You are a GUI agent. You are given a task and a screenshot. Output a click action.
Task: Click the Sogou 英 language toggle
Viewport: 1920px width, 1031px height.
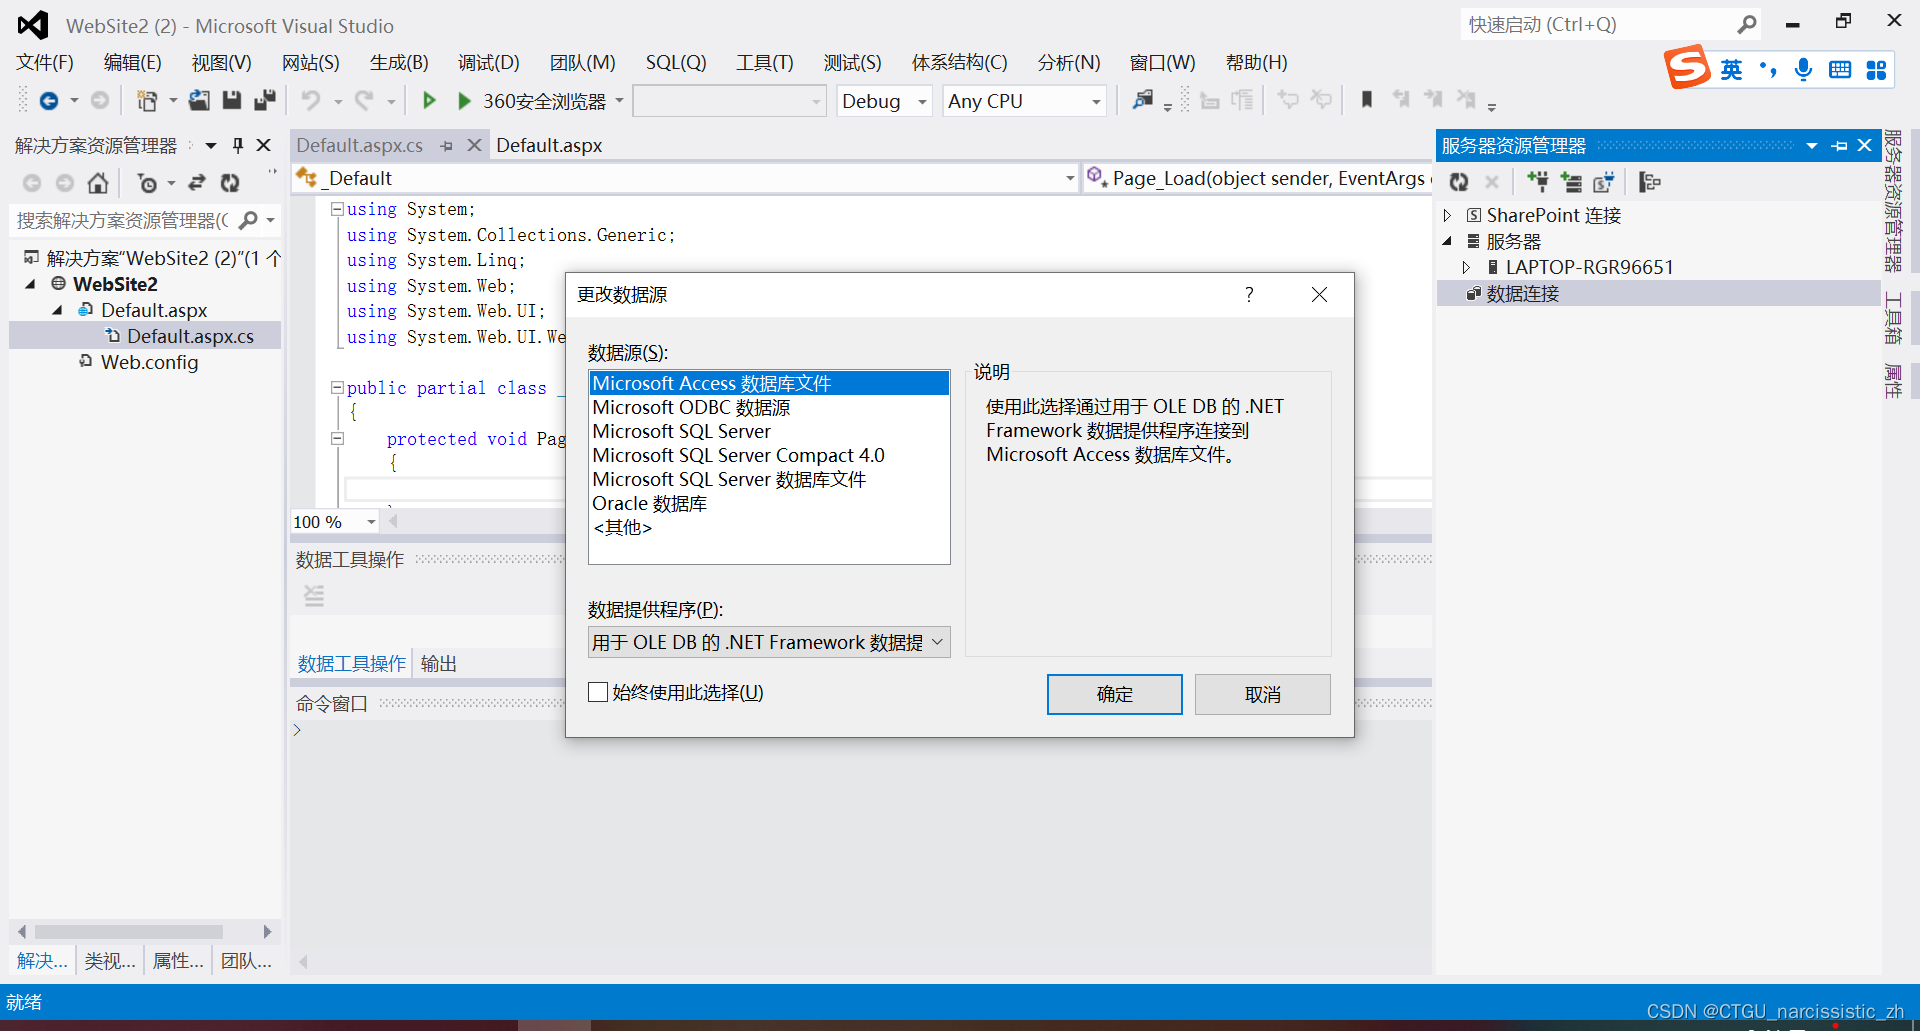[x=1731, y=69]
